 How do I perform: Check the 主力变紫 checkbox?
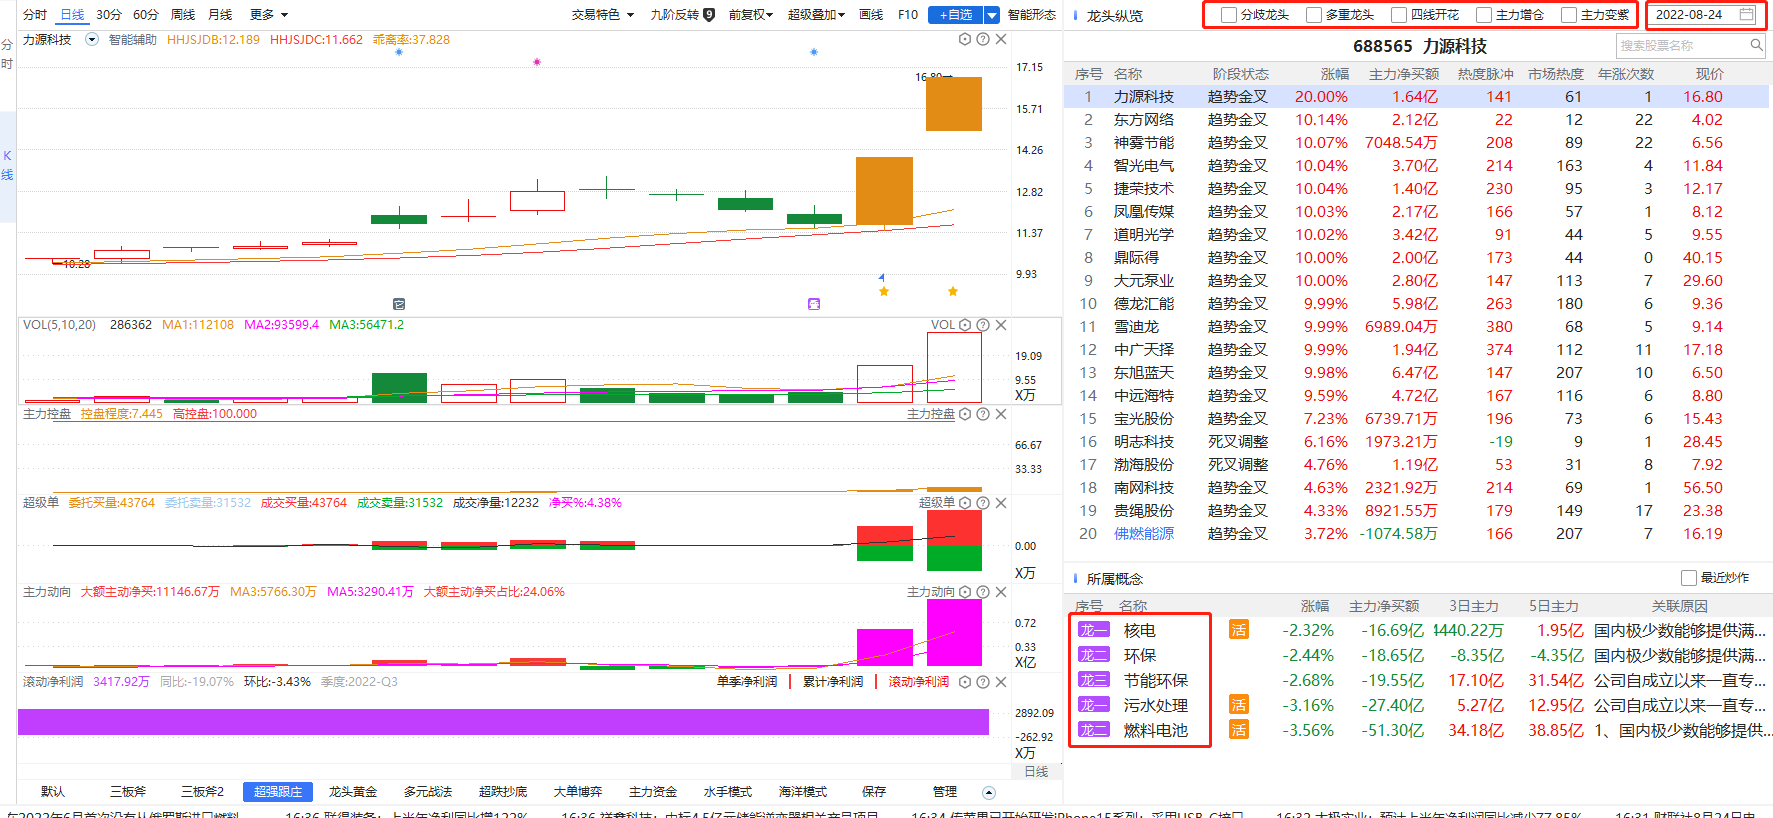[1569, 15]
